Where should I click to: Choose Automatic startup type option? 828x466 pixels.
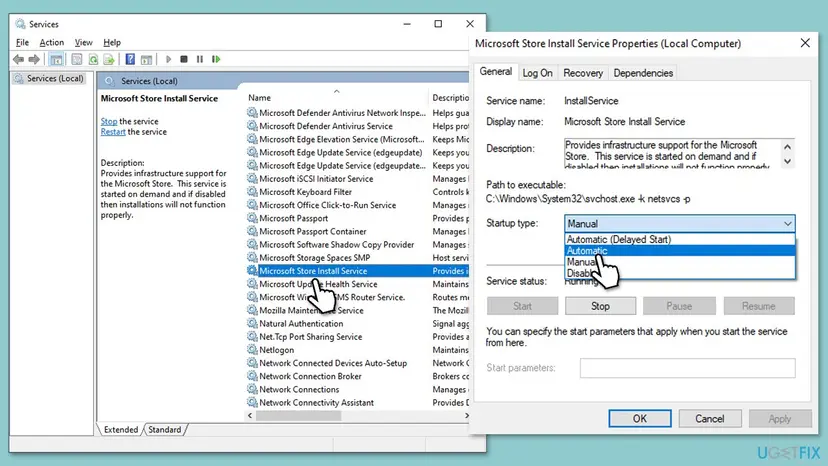tap(679, 250)
